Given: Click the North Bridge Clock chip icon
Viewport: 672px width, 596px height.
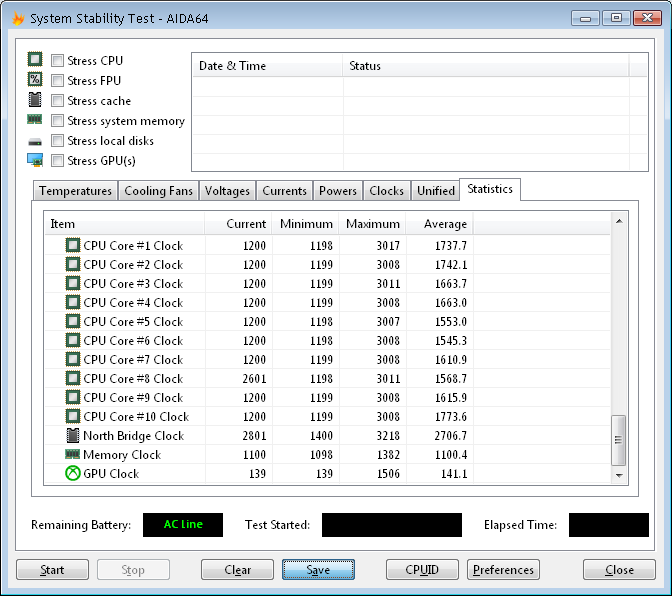Looking at the screenshot, I should [x=72, y=435].
